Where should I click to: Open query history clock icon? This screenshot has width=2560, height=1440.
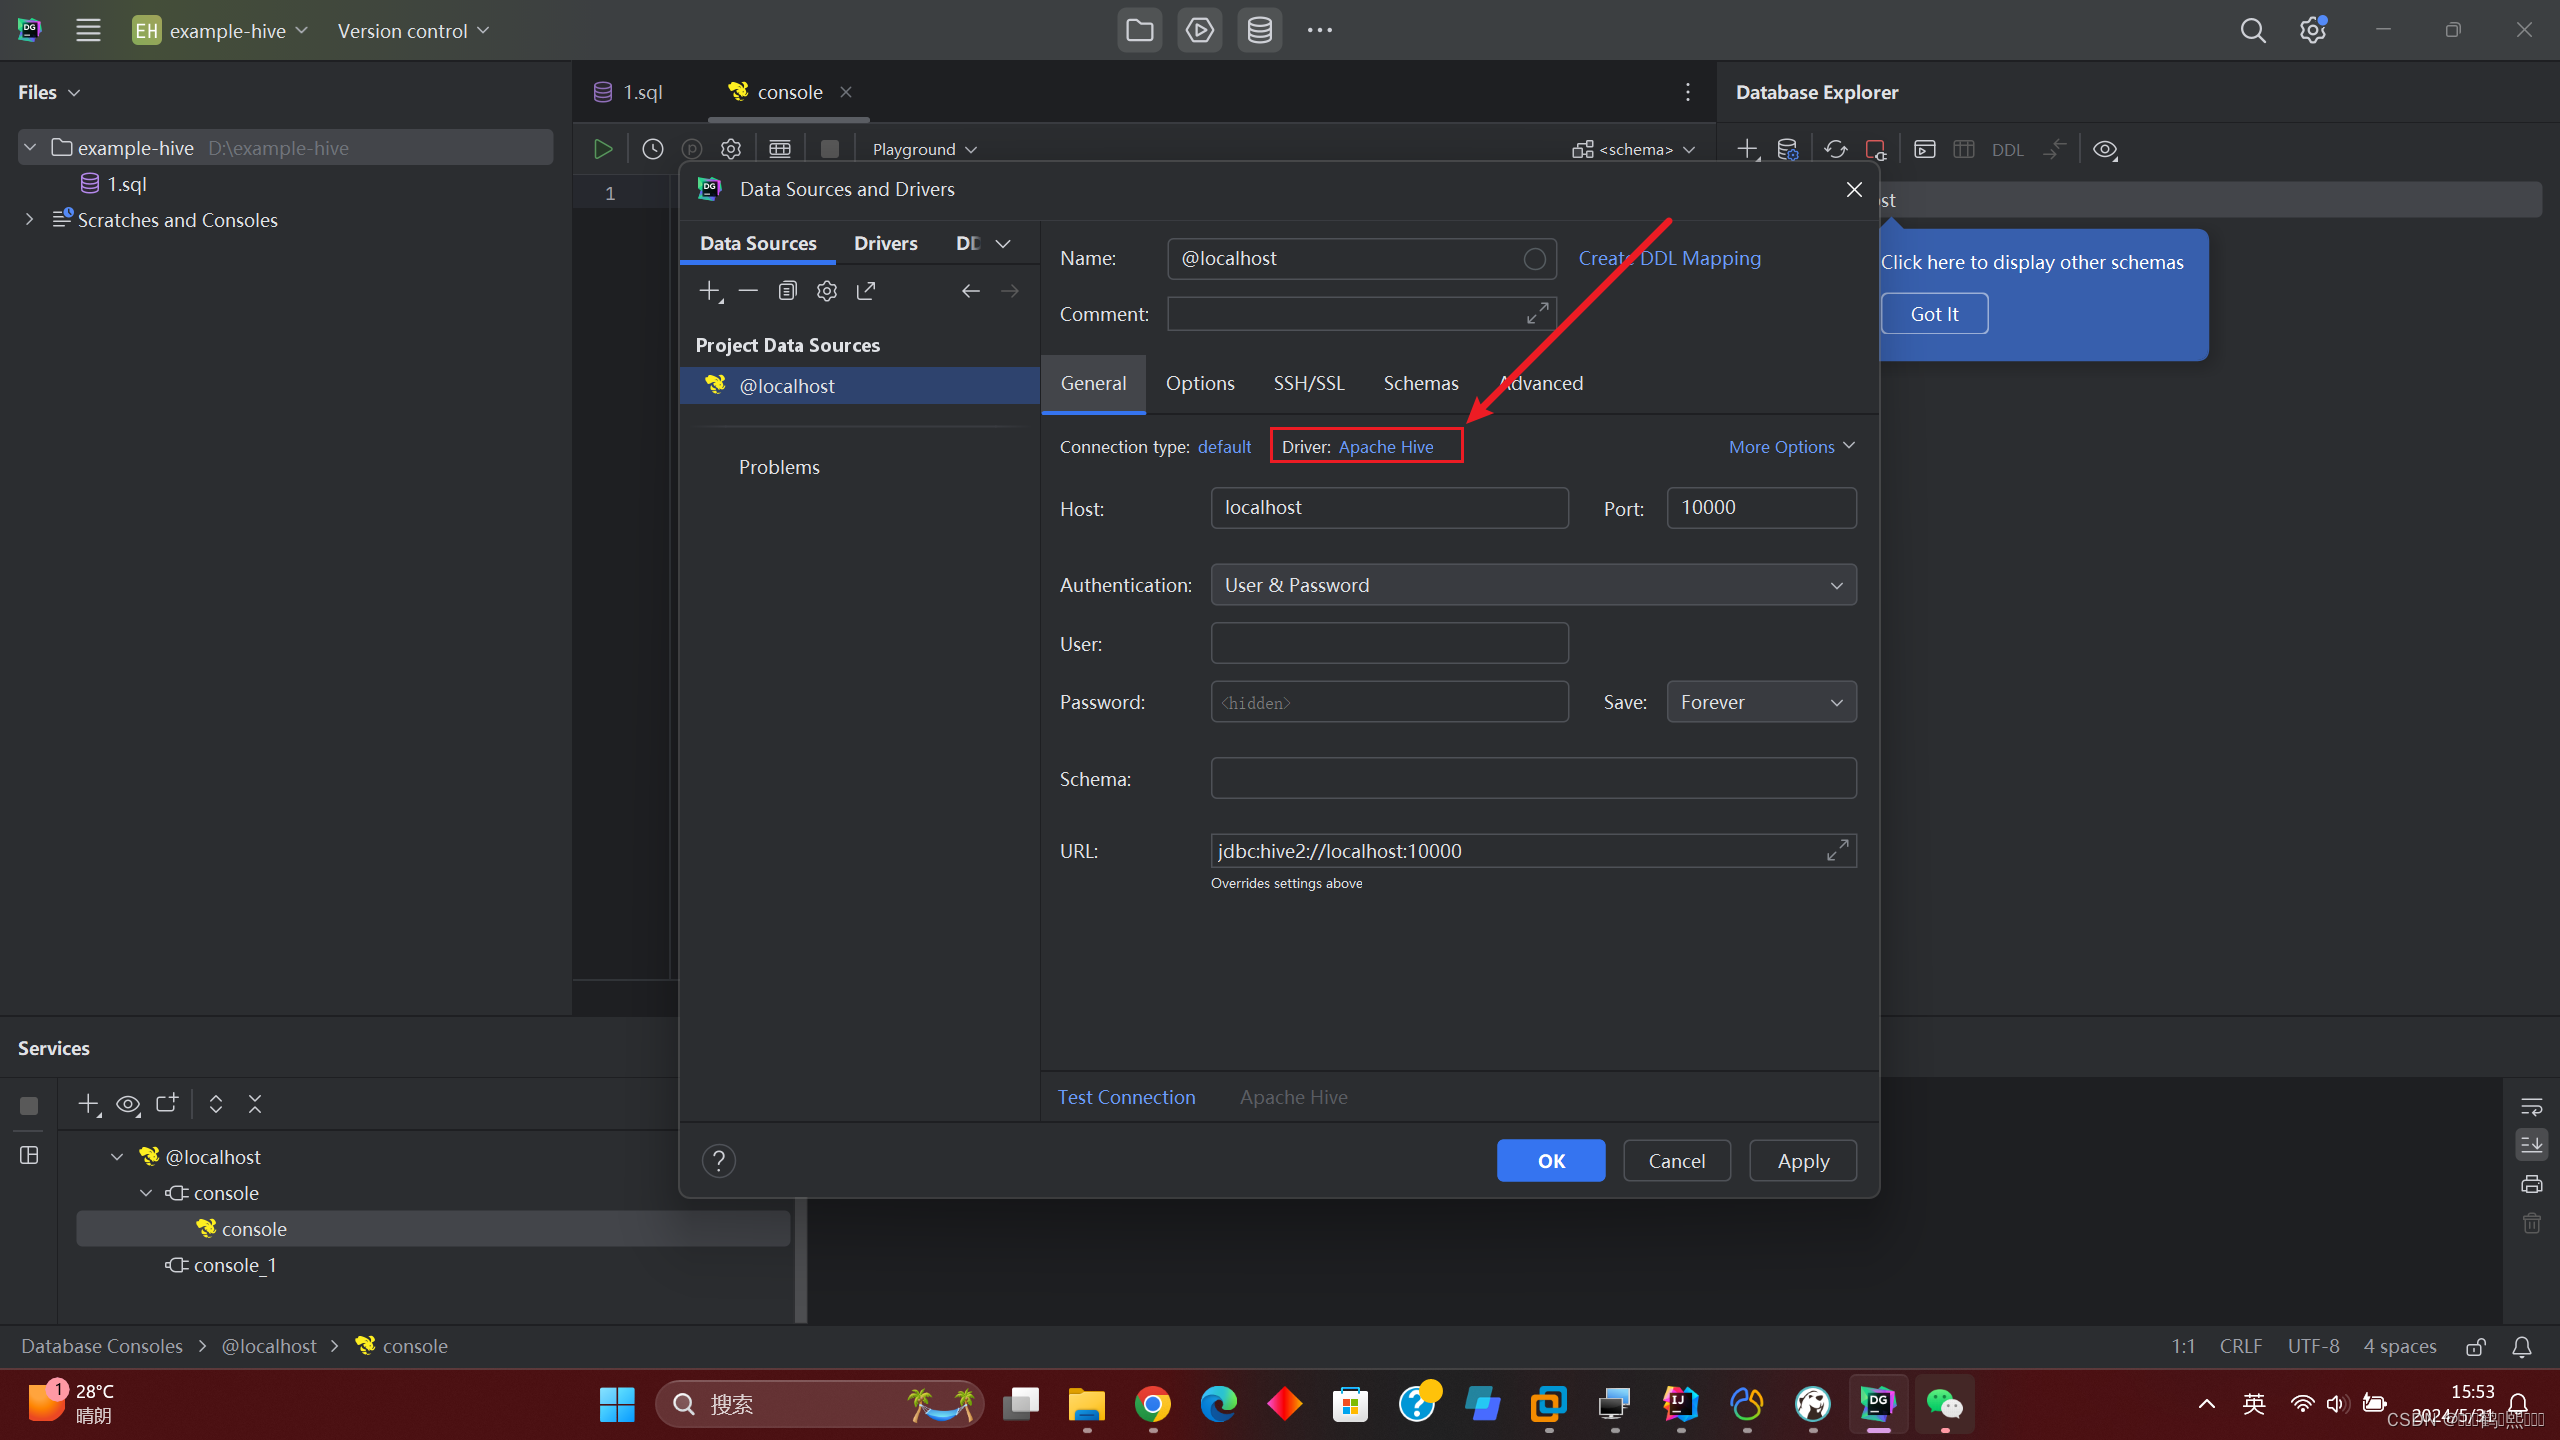click(652, 149)
